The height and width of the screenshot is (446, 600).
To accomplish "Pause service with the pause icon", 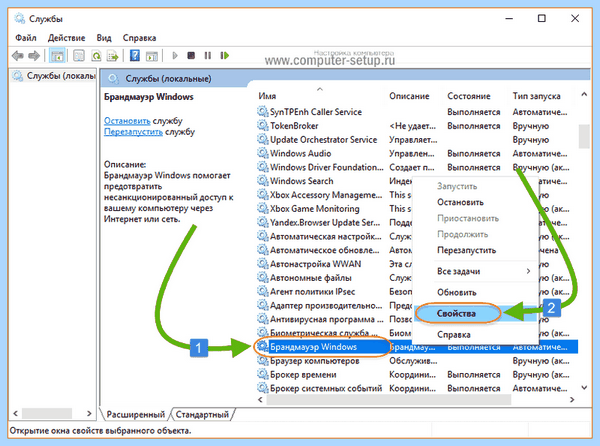I will [x=208, y=56].
